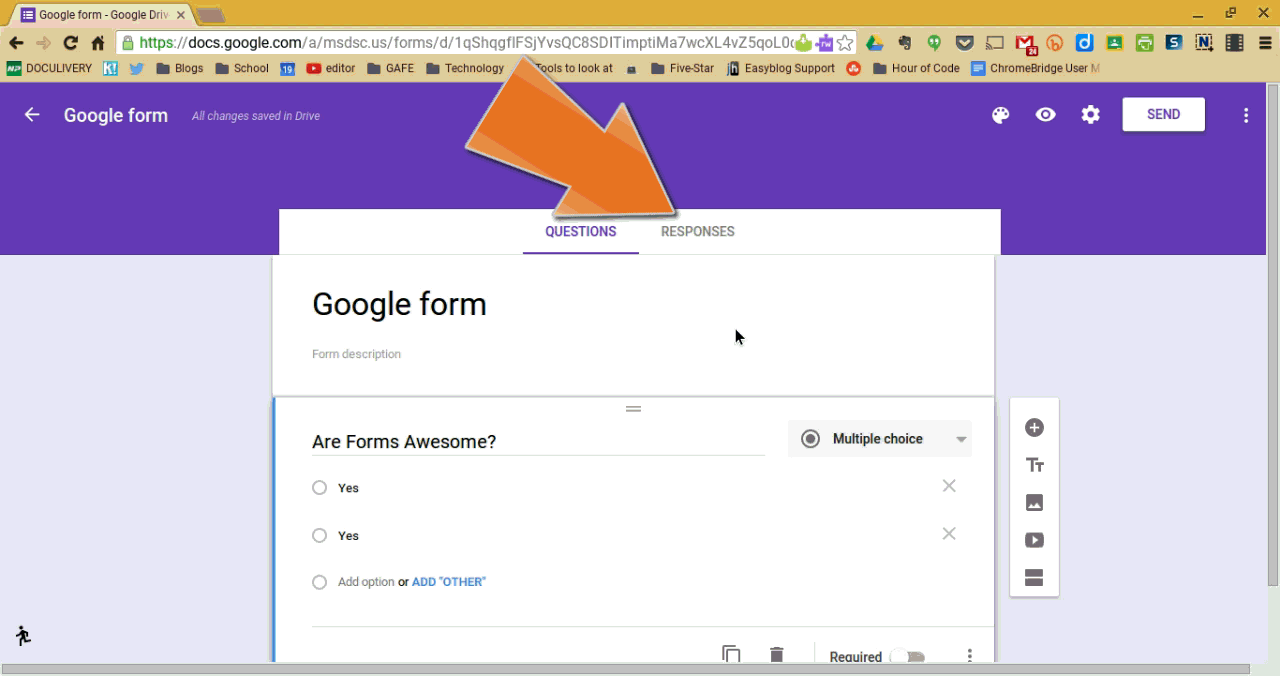Switch to the RESPONSES tab
1280x676 pixels.
tap(697, 231)
